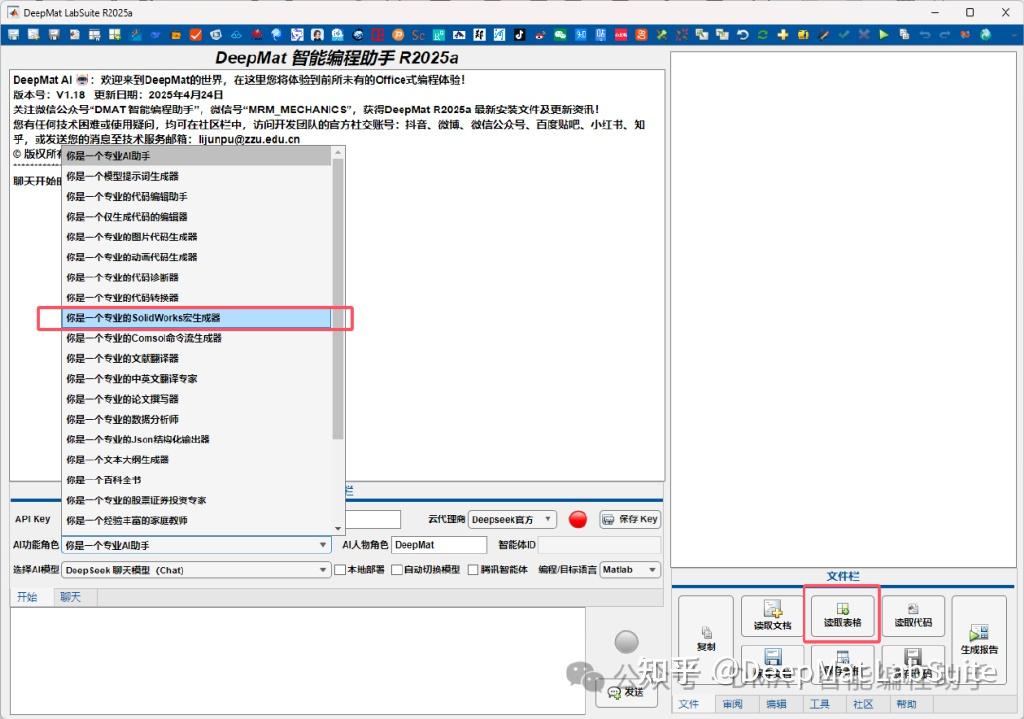
Task: Click the orange circle P toolbar icon
Action: [x=398, y=35]
